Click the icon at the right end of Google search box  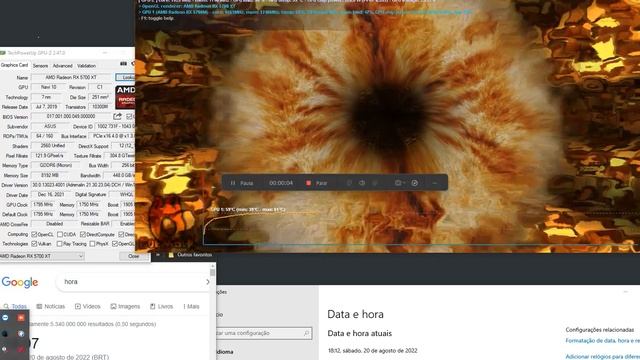click(207, 282)
